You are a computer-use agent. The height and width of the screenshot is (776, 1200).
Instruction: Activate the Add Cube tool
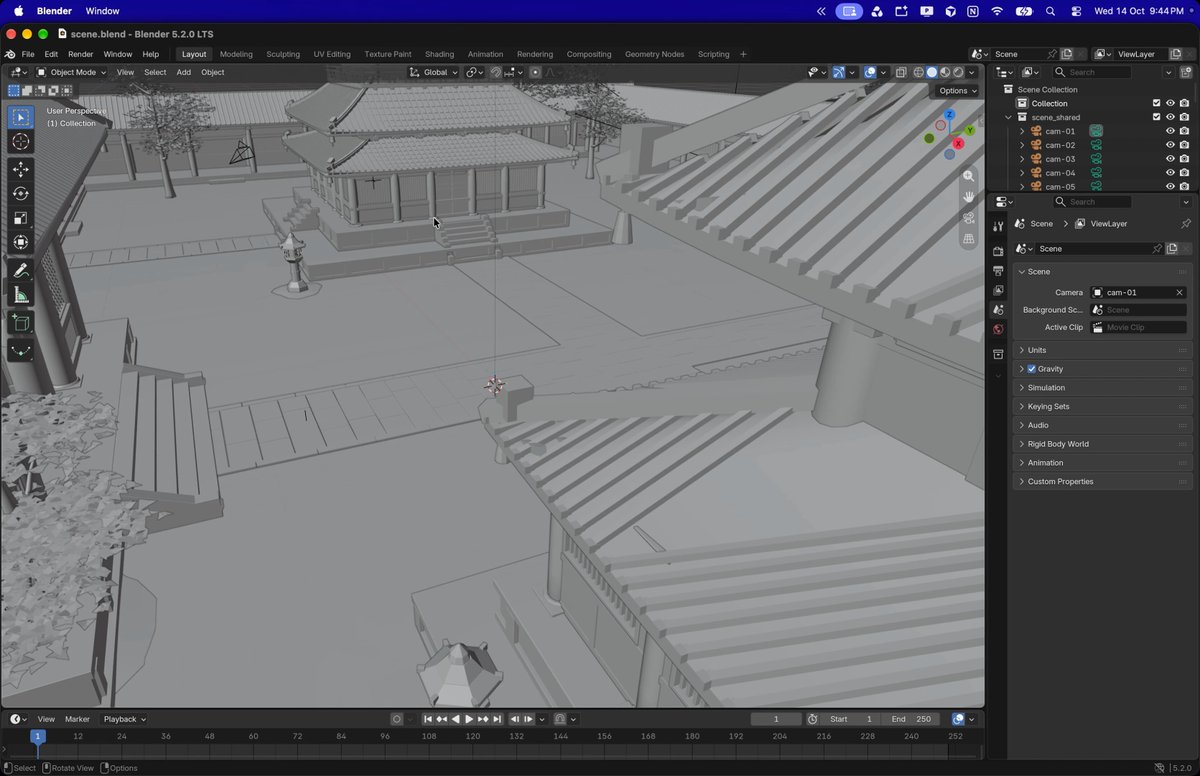click(21, 323)
